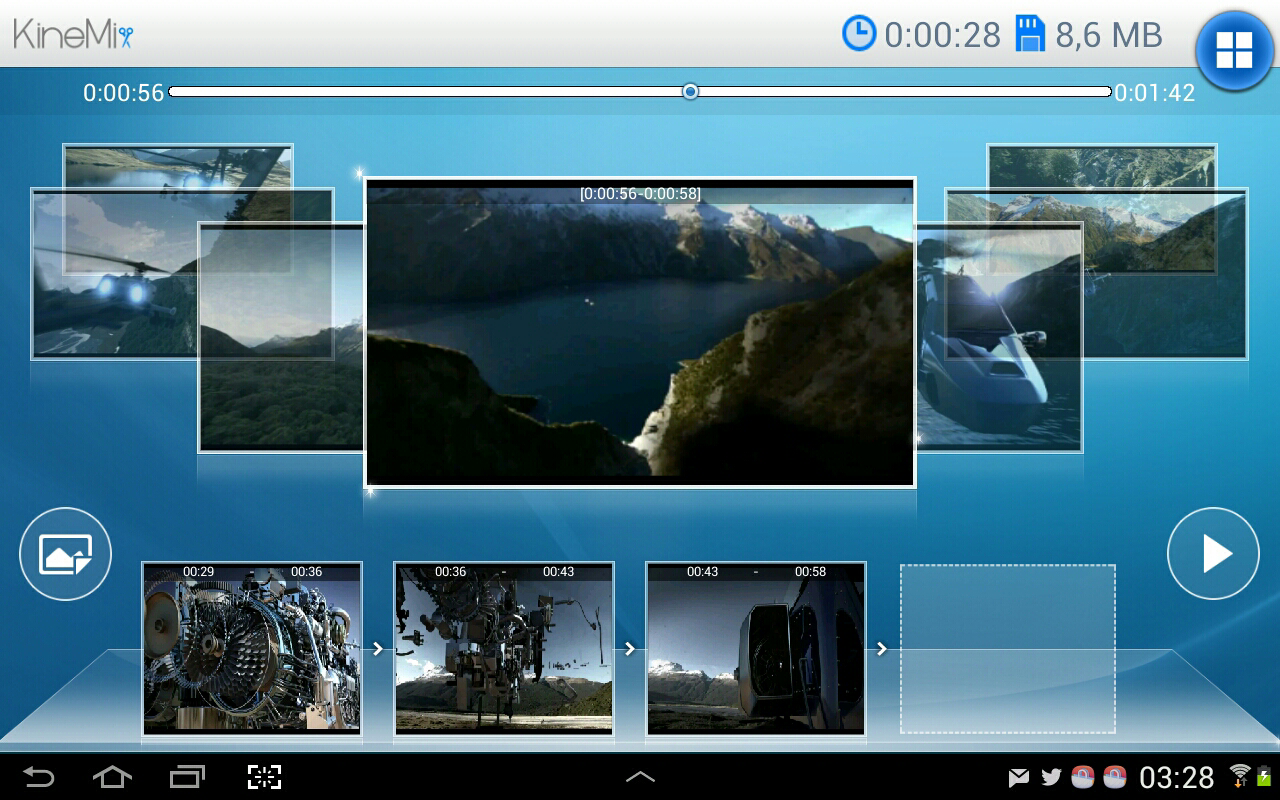Screen dimensions: 1280x800
Task: Select the right aircraft frame beside the preview
Action: [x=999, y=337]
